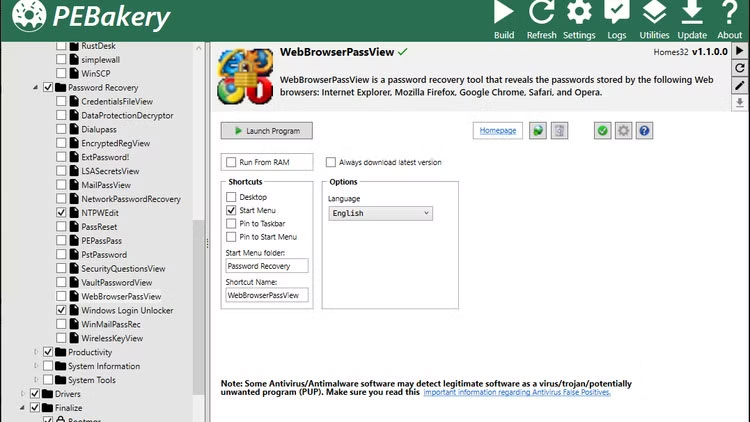The image size is (750, 422).
Task: Click the WebBrowserPassView logo image
Action: (x=245, y=77)
